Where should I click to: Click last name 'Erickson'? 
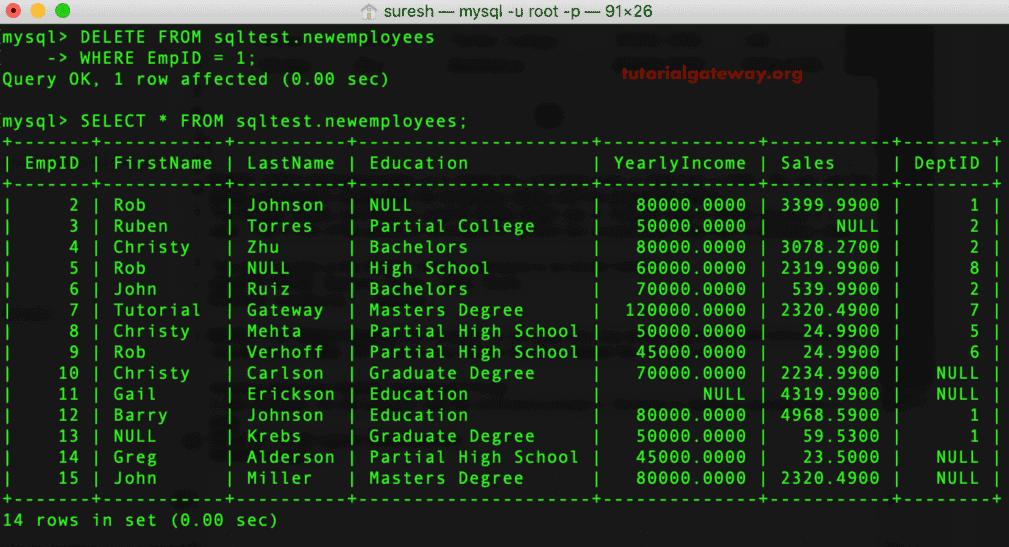point(291,394)
